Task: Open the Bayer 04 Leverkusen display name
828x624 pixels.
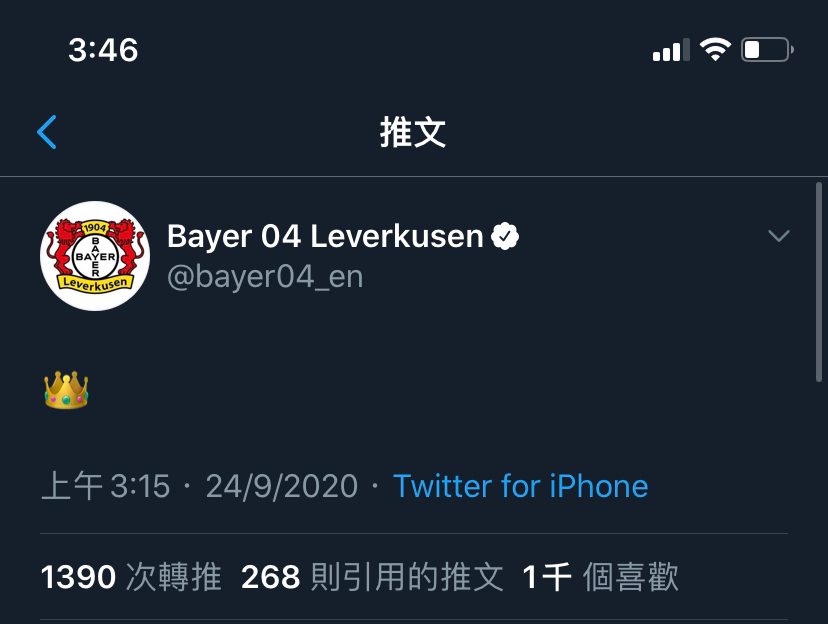Action: tap(325, 236)
